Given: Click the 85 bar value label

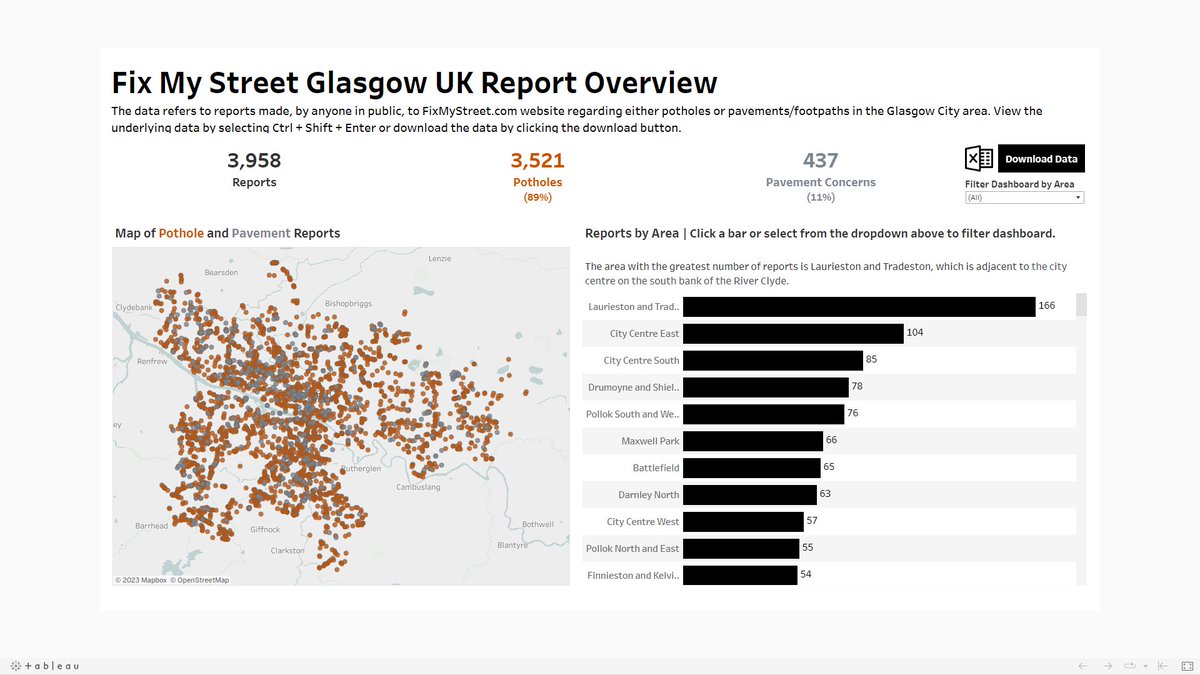Looking at the screenshot, I should point(872,360).
